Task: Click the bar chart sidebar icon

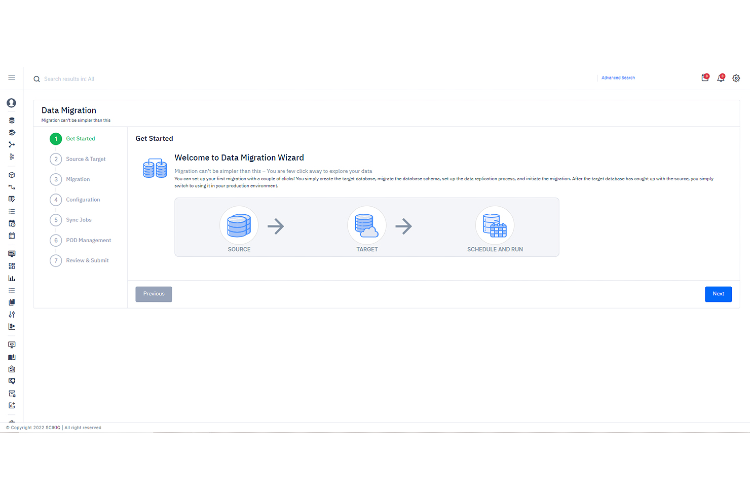Action: [12, 278]
